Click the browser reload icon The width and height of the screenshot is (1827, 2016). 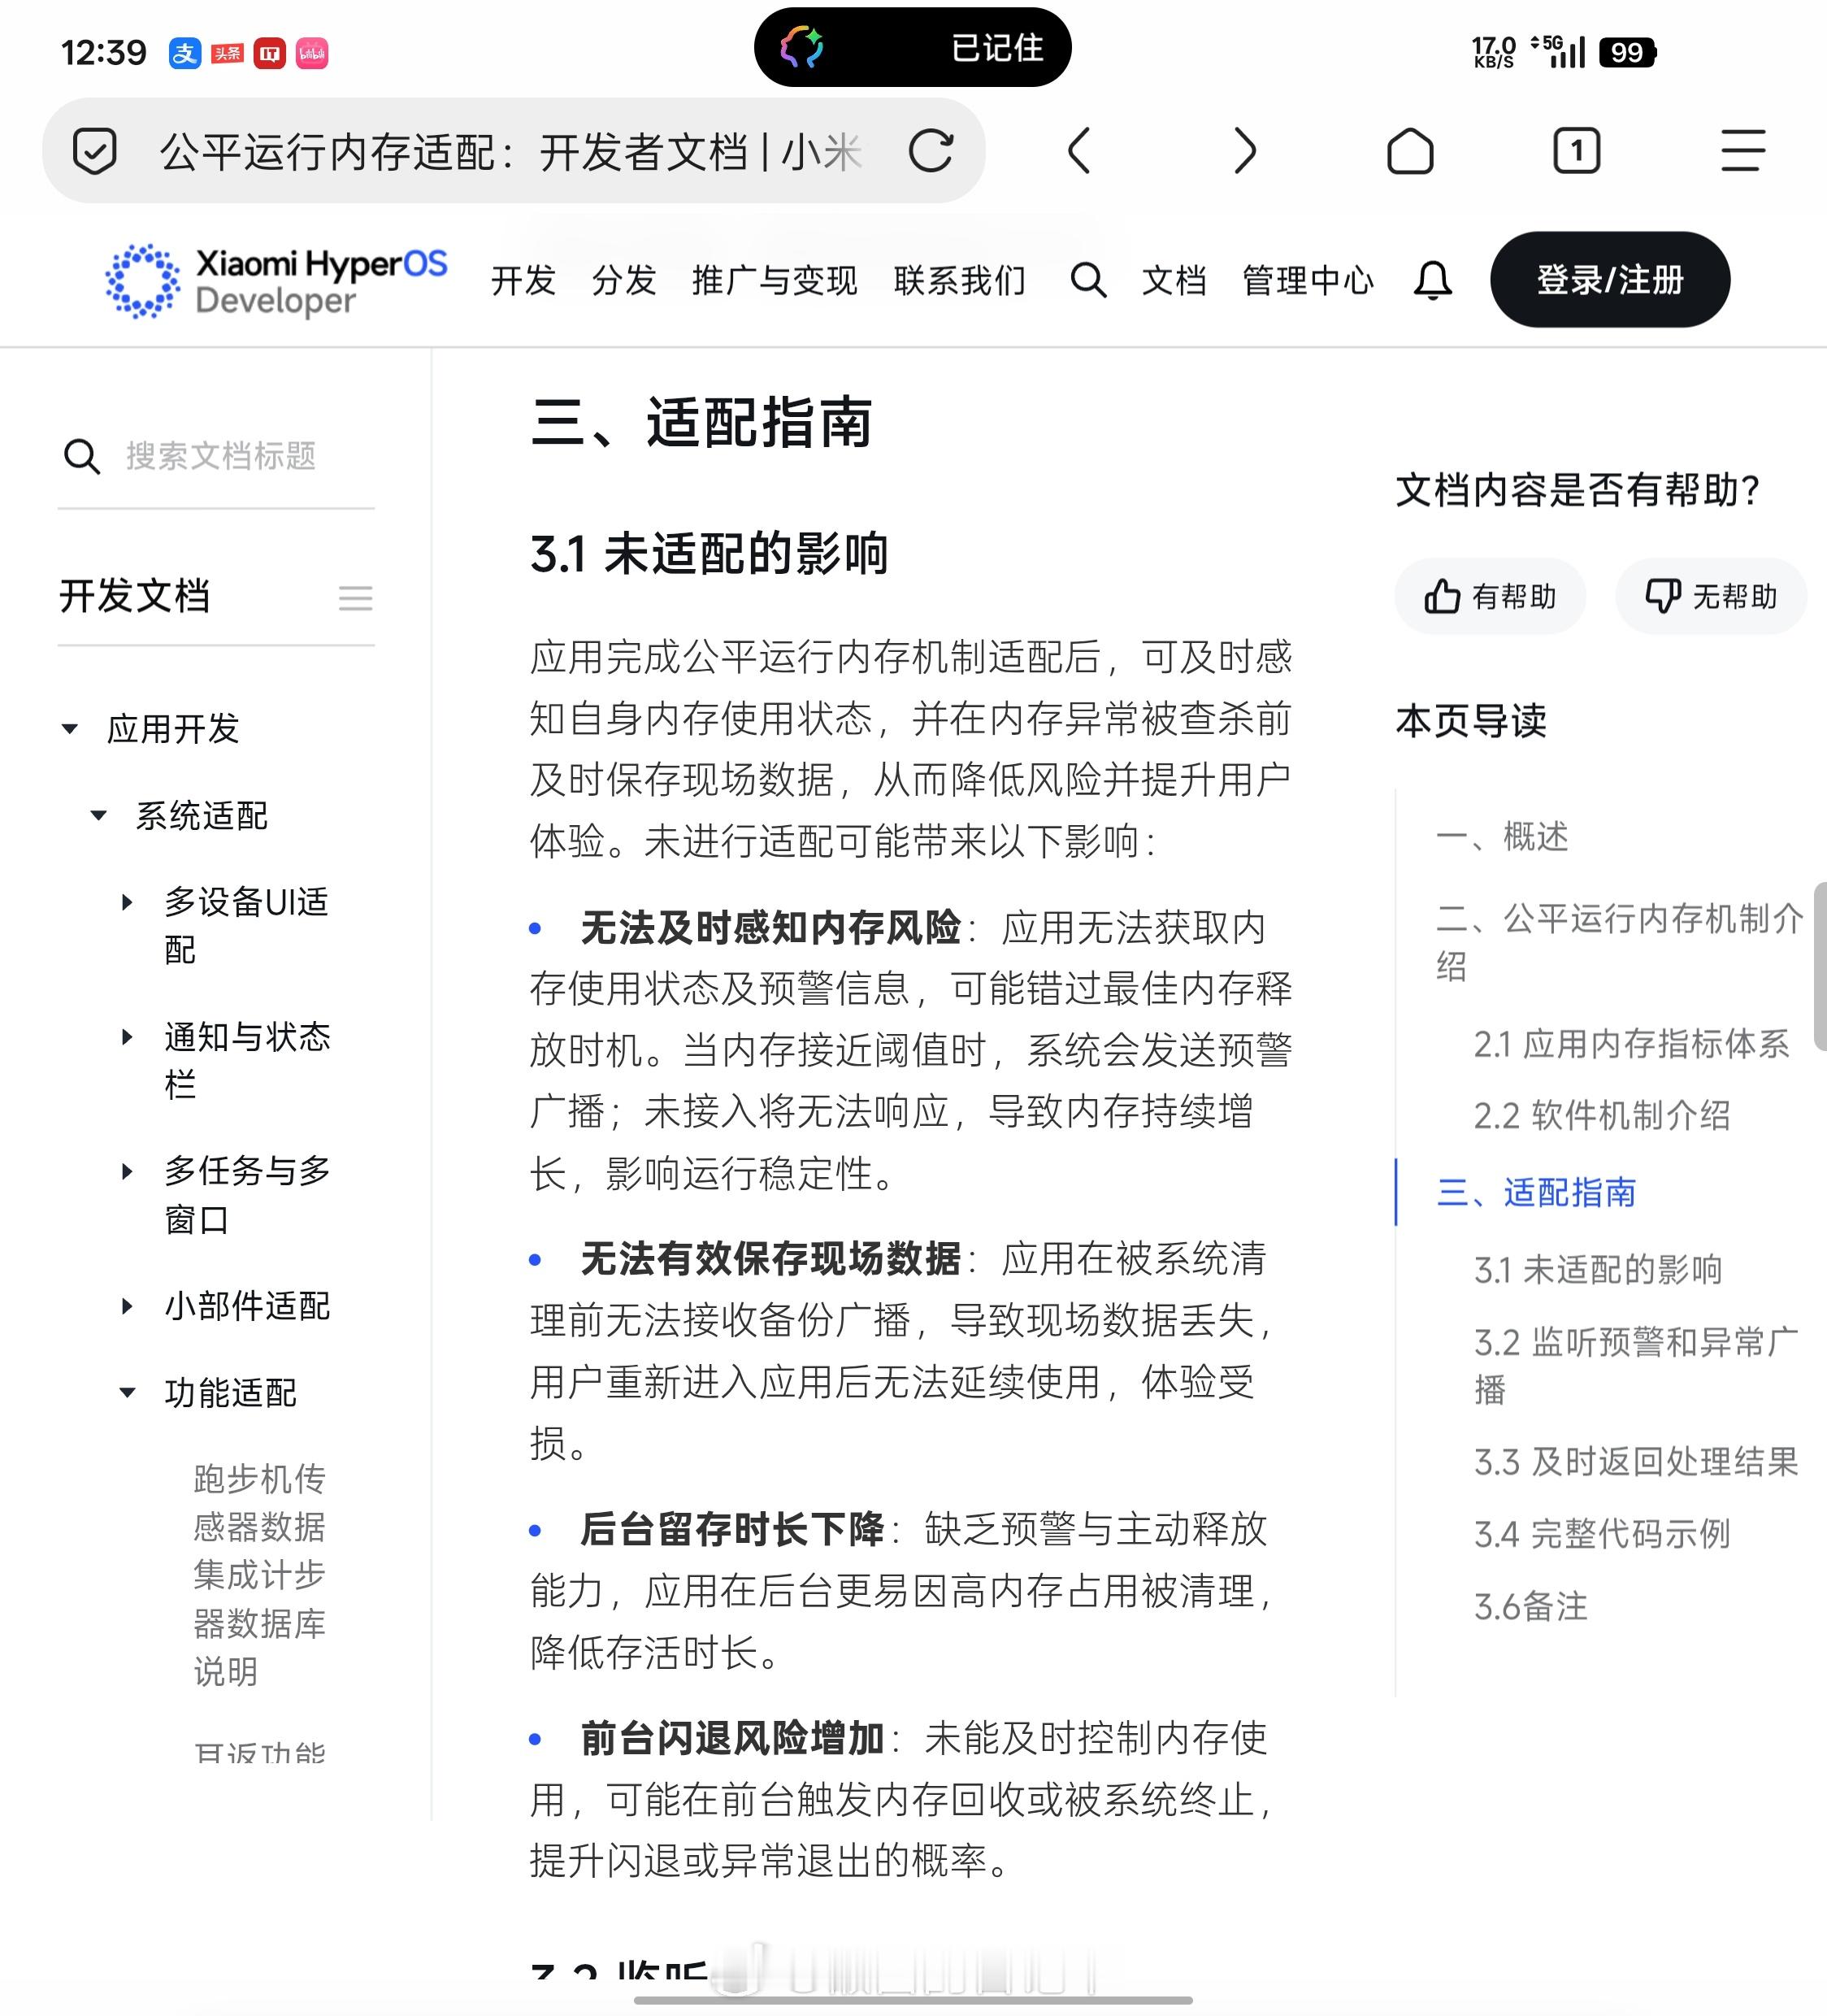tap(930, 152)
